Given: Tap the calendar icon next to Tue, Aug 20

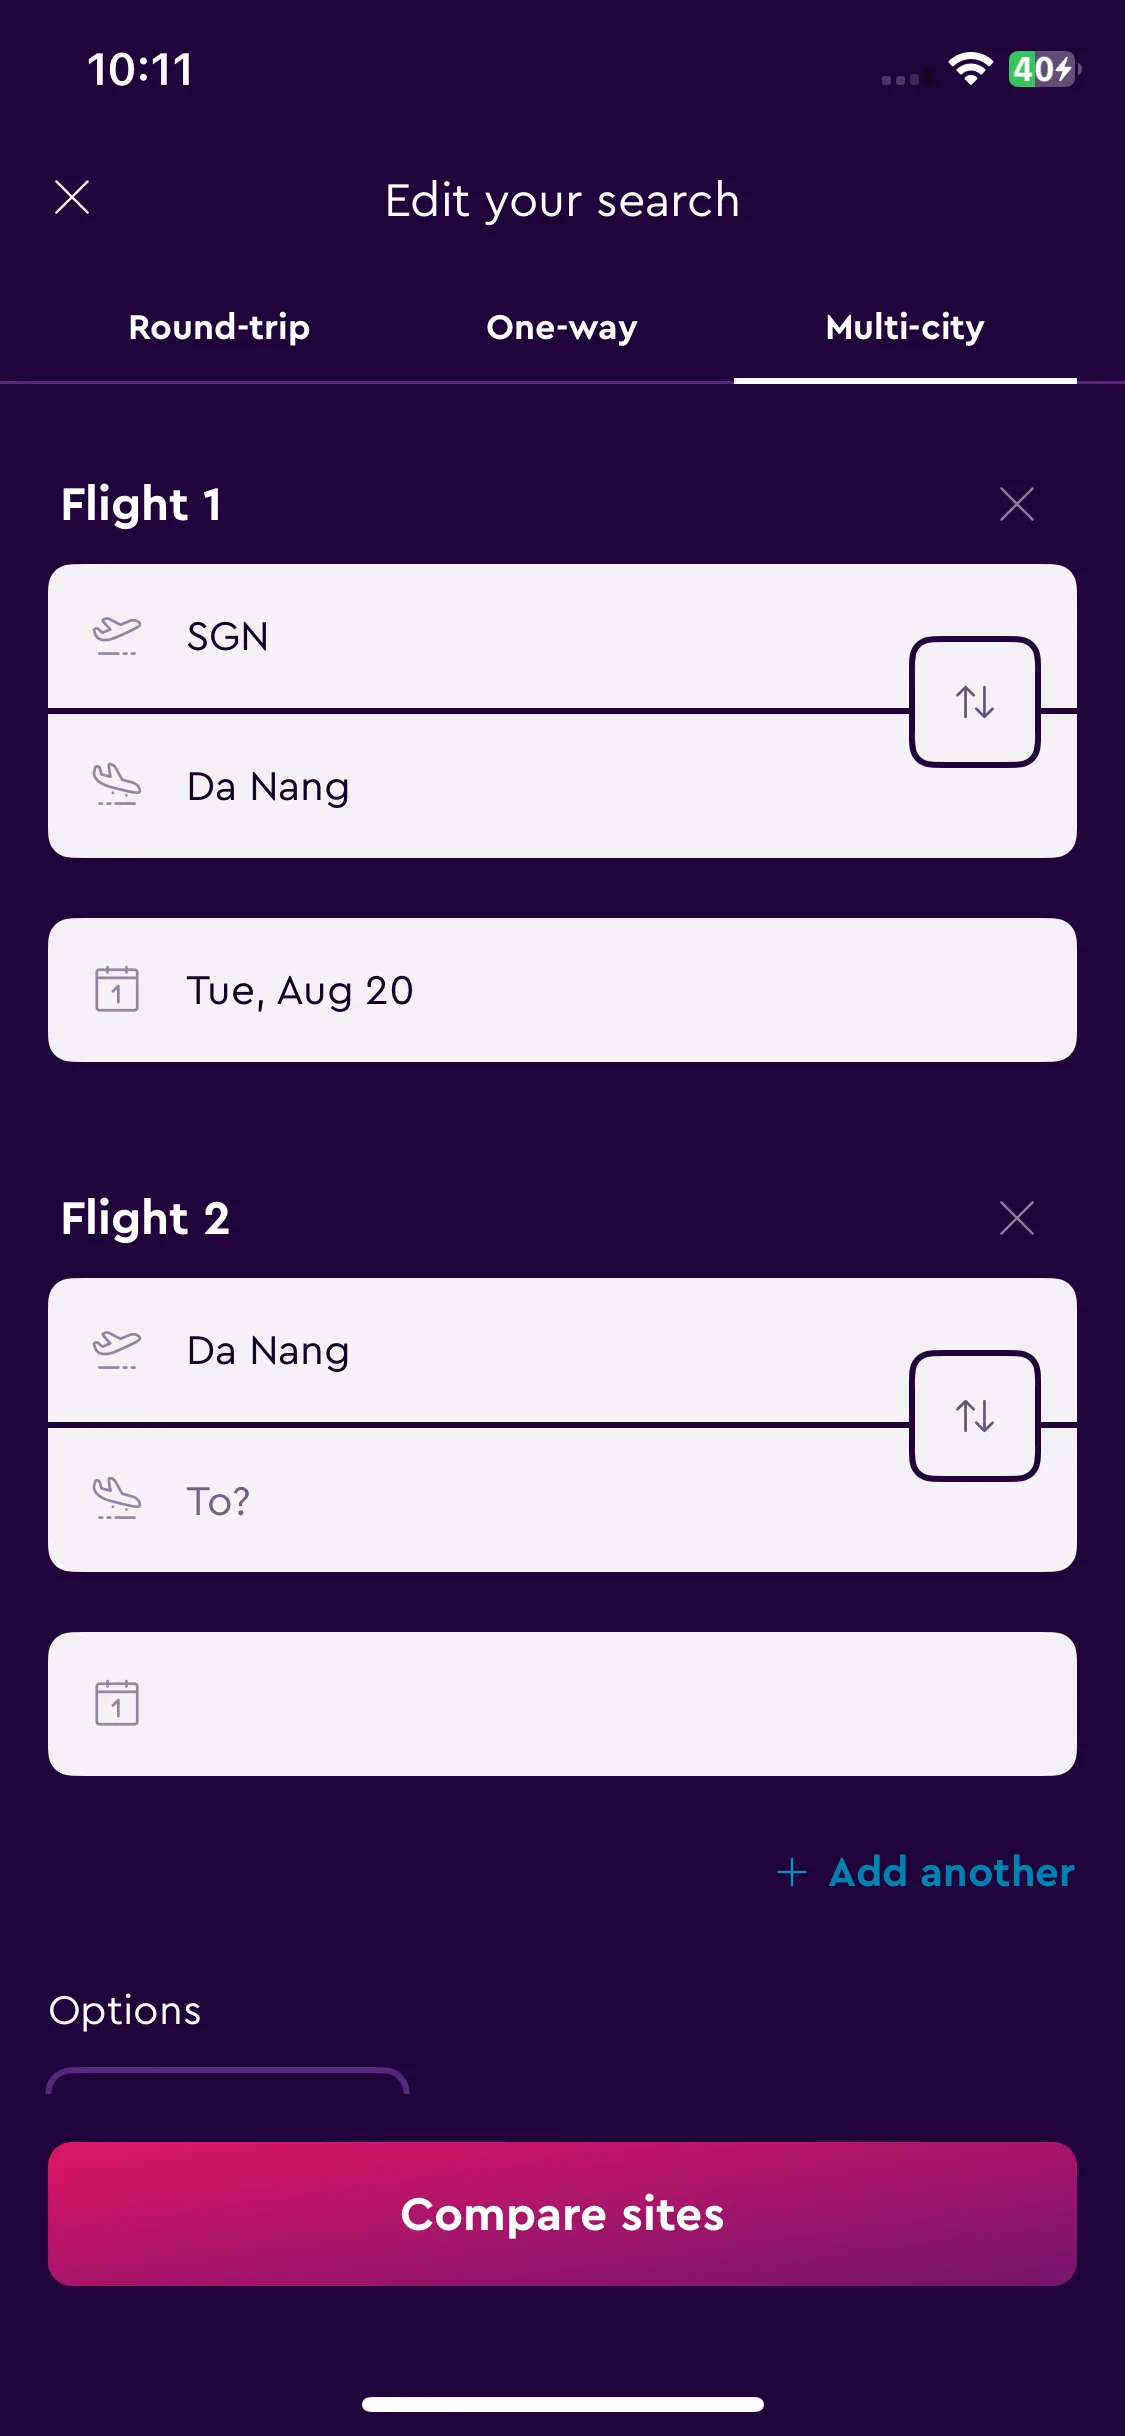Looking at the screenshot, I should [117, 989].
